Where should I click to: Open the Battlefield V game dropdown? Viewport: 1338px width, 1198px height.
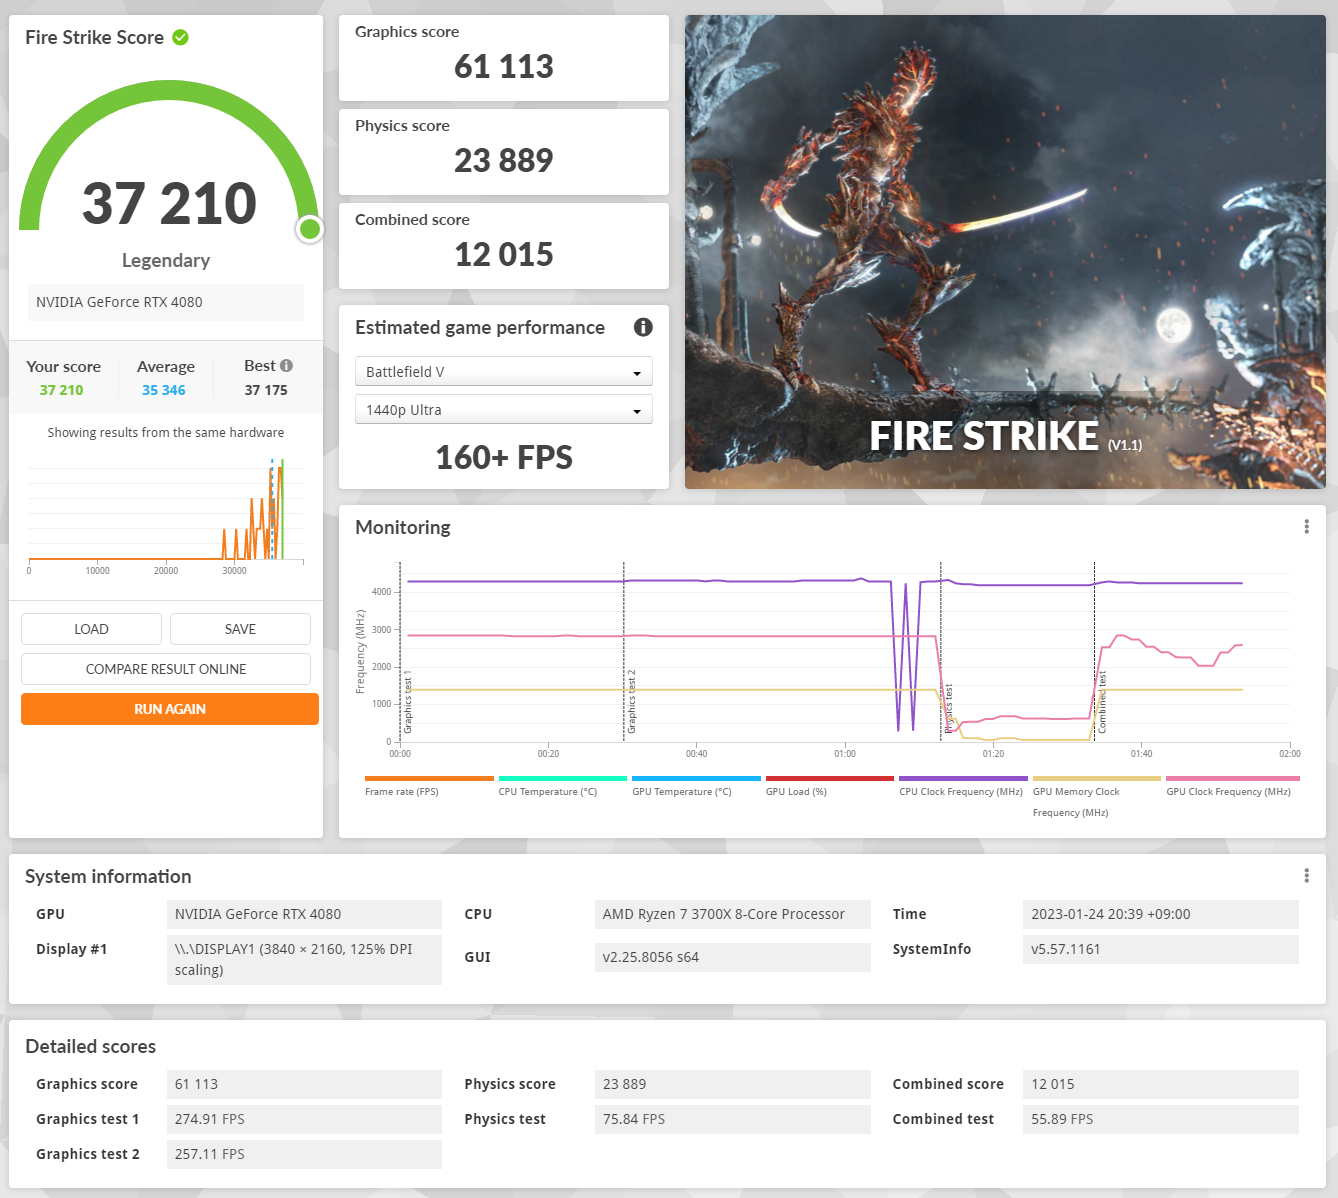[x=504, y=371]
